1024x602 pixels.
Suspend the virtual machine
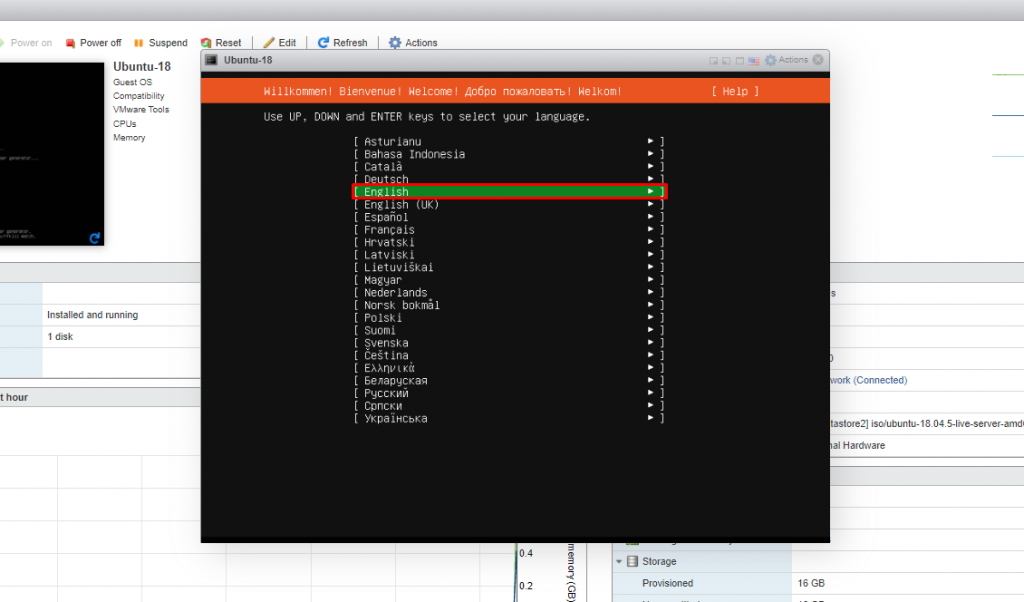pos(160,43)
